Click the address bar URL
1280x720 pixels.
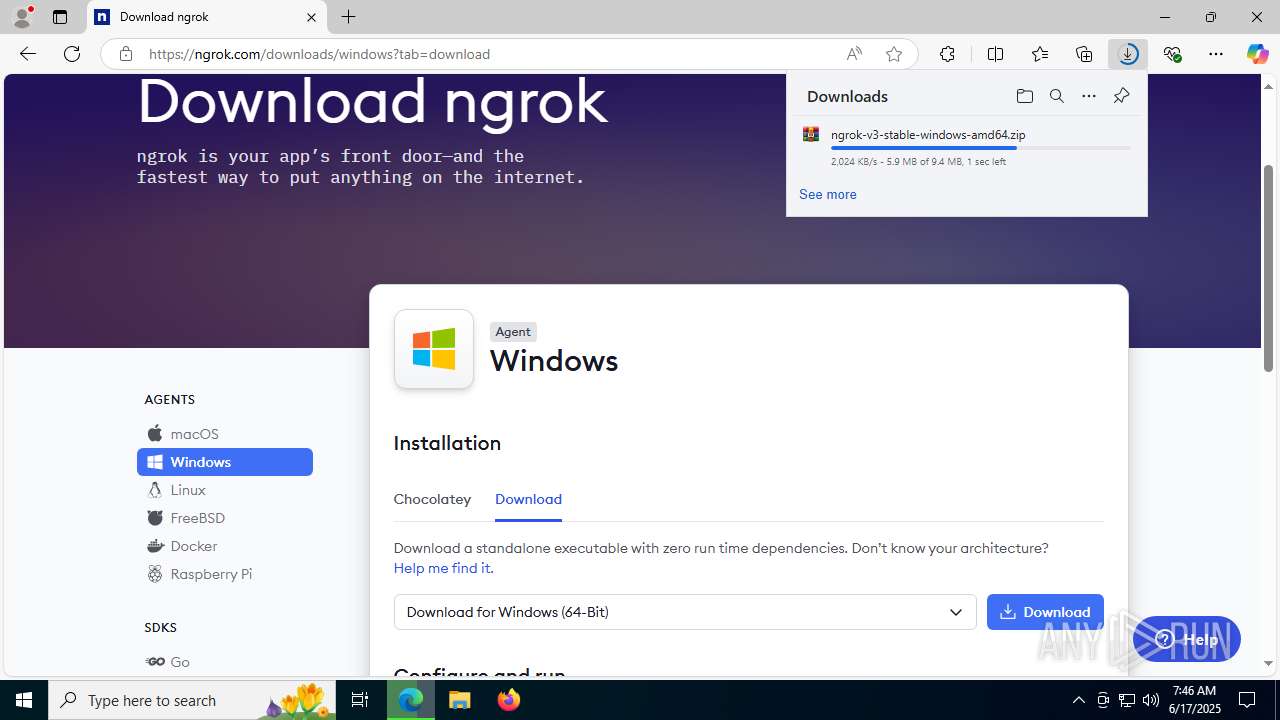[x=319, y=54]
